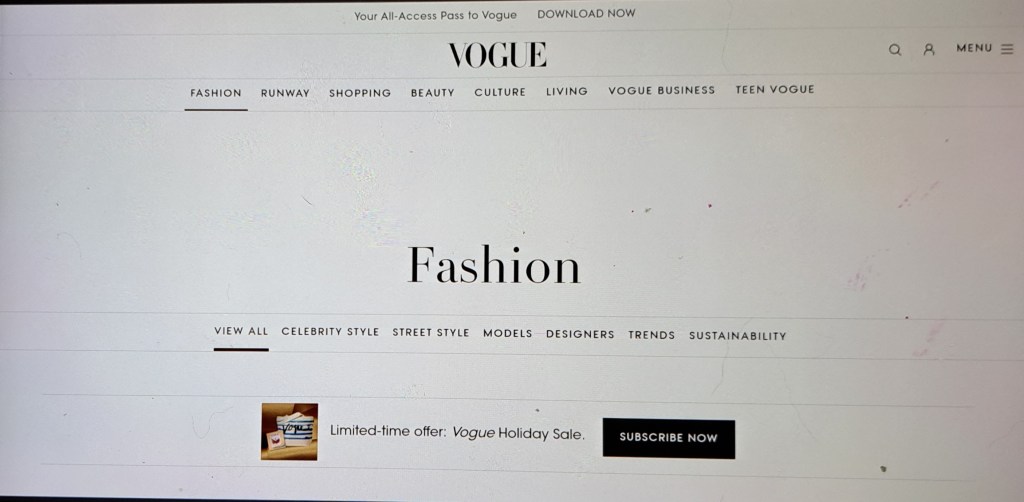
Task: Open the search magnifier icon
Action: [x=895, y=50]
